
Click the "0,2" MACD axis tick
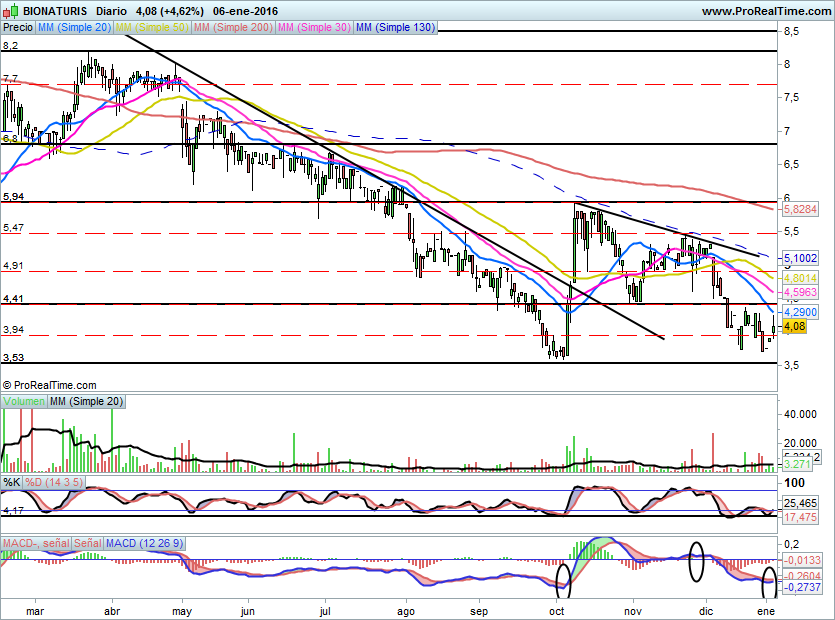(x=791, y=544)
